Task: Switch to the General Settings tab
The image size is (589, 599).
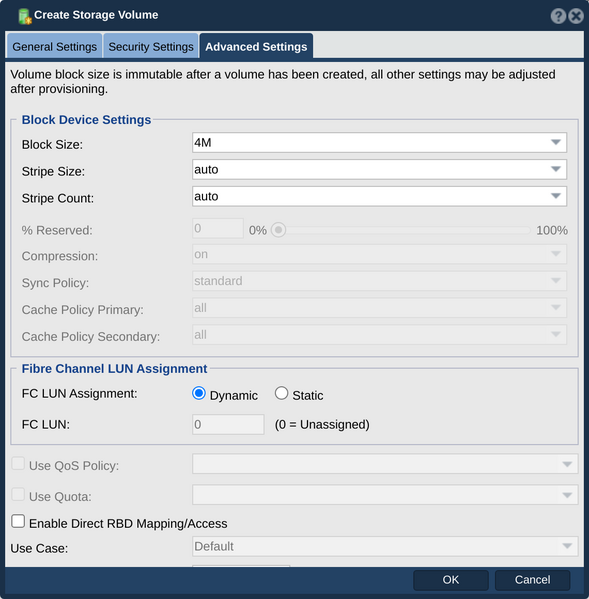Action: coord(54,46)
